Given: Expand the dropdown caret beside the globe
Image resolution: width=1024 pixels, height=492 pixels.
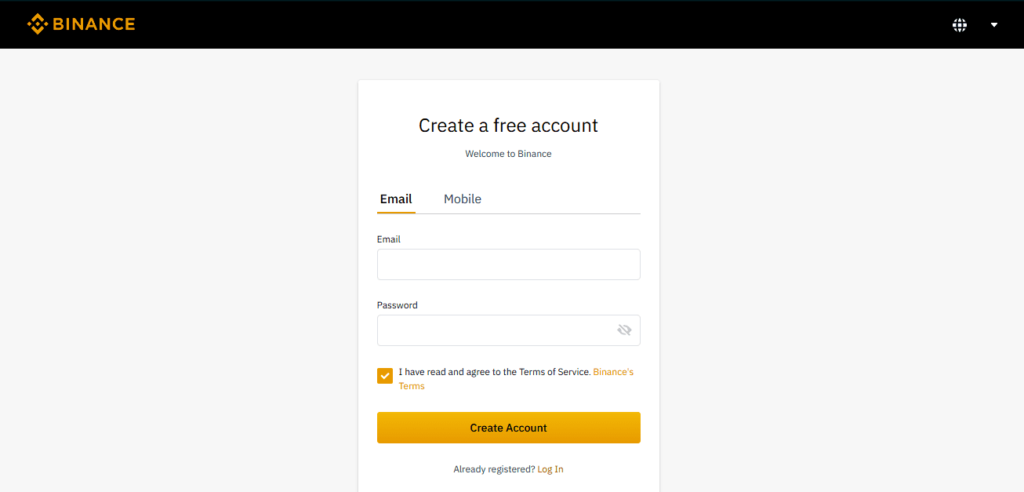Looking at the screenshot, I should pos(994,25).
